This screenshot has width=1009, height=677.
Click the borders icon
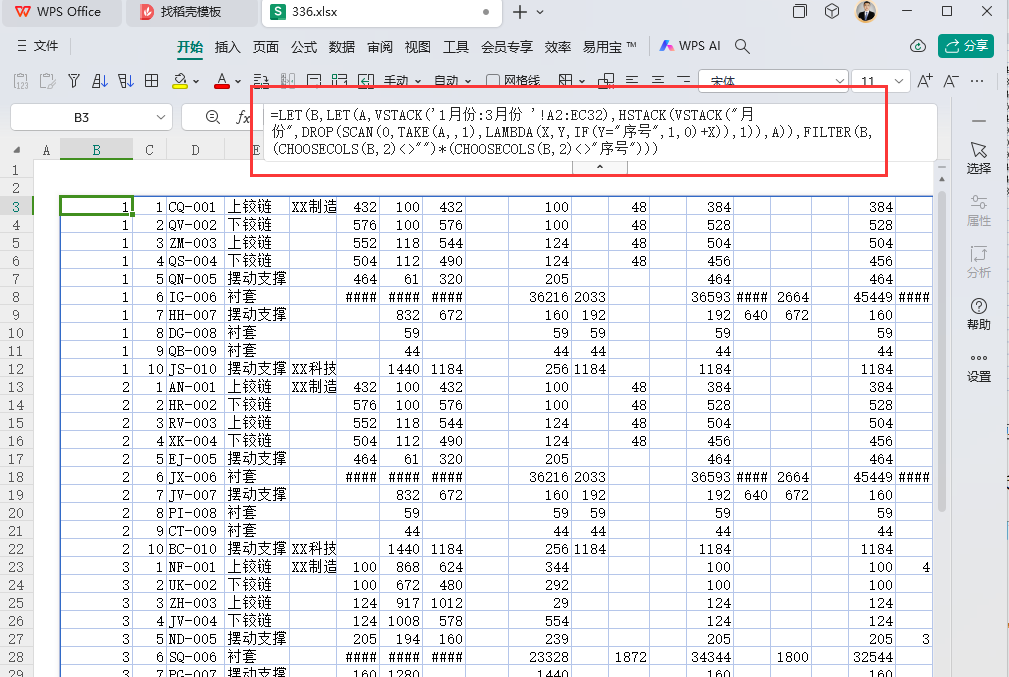[x=566, y=81]
